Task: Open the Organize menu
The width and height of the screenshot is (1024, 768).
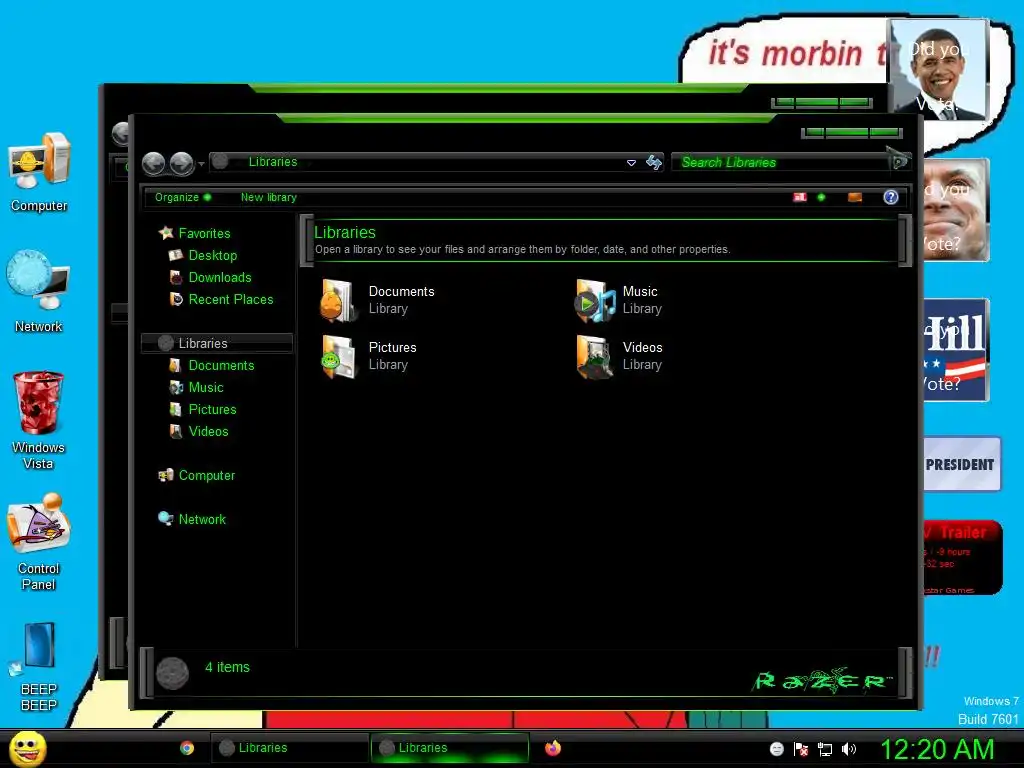Action: pos(182,197)
